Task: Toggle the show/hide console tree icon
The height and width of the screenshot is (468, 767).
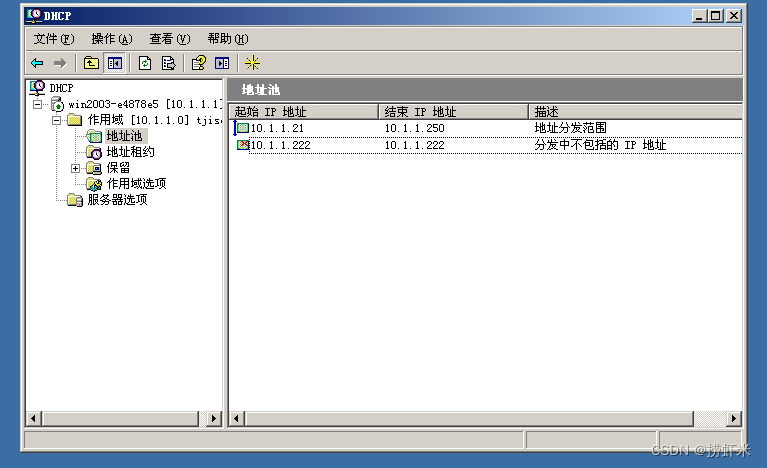Action: pos(115,63)
